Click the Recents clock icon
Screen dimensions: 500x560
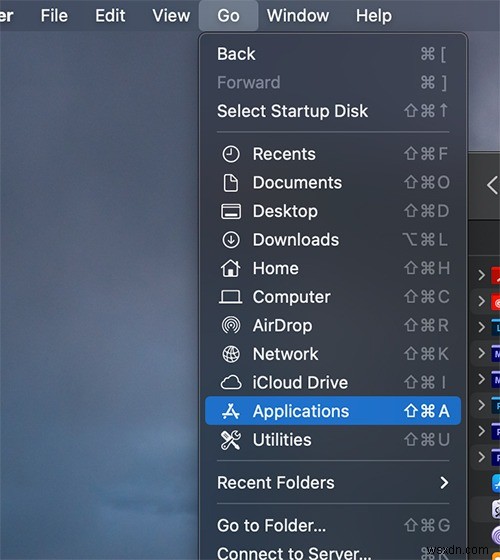231,154
